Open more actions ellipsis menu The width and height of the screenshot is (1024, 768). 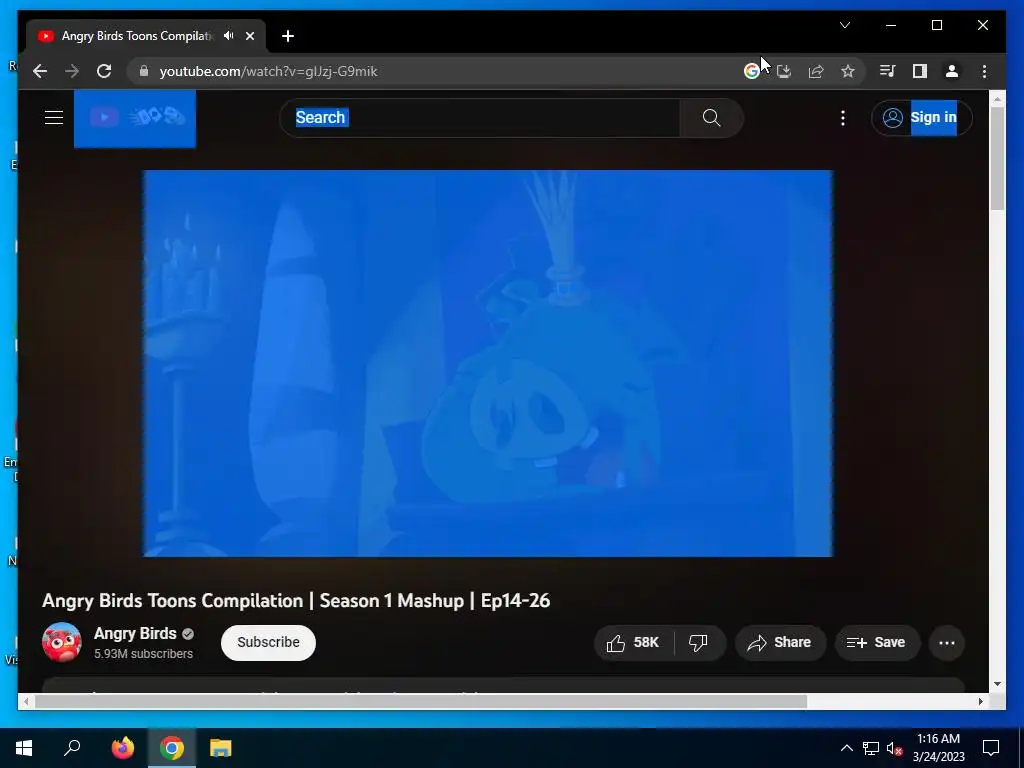tap(946, 643)
